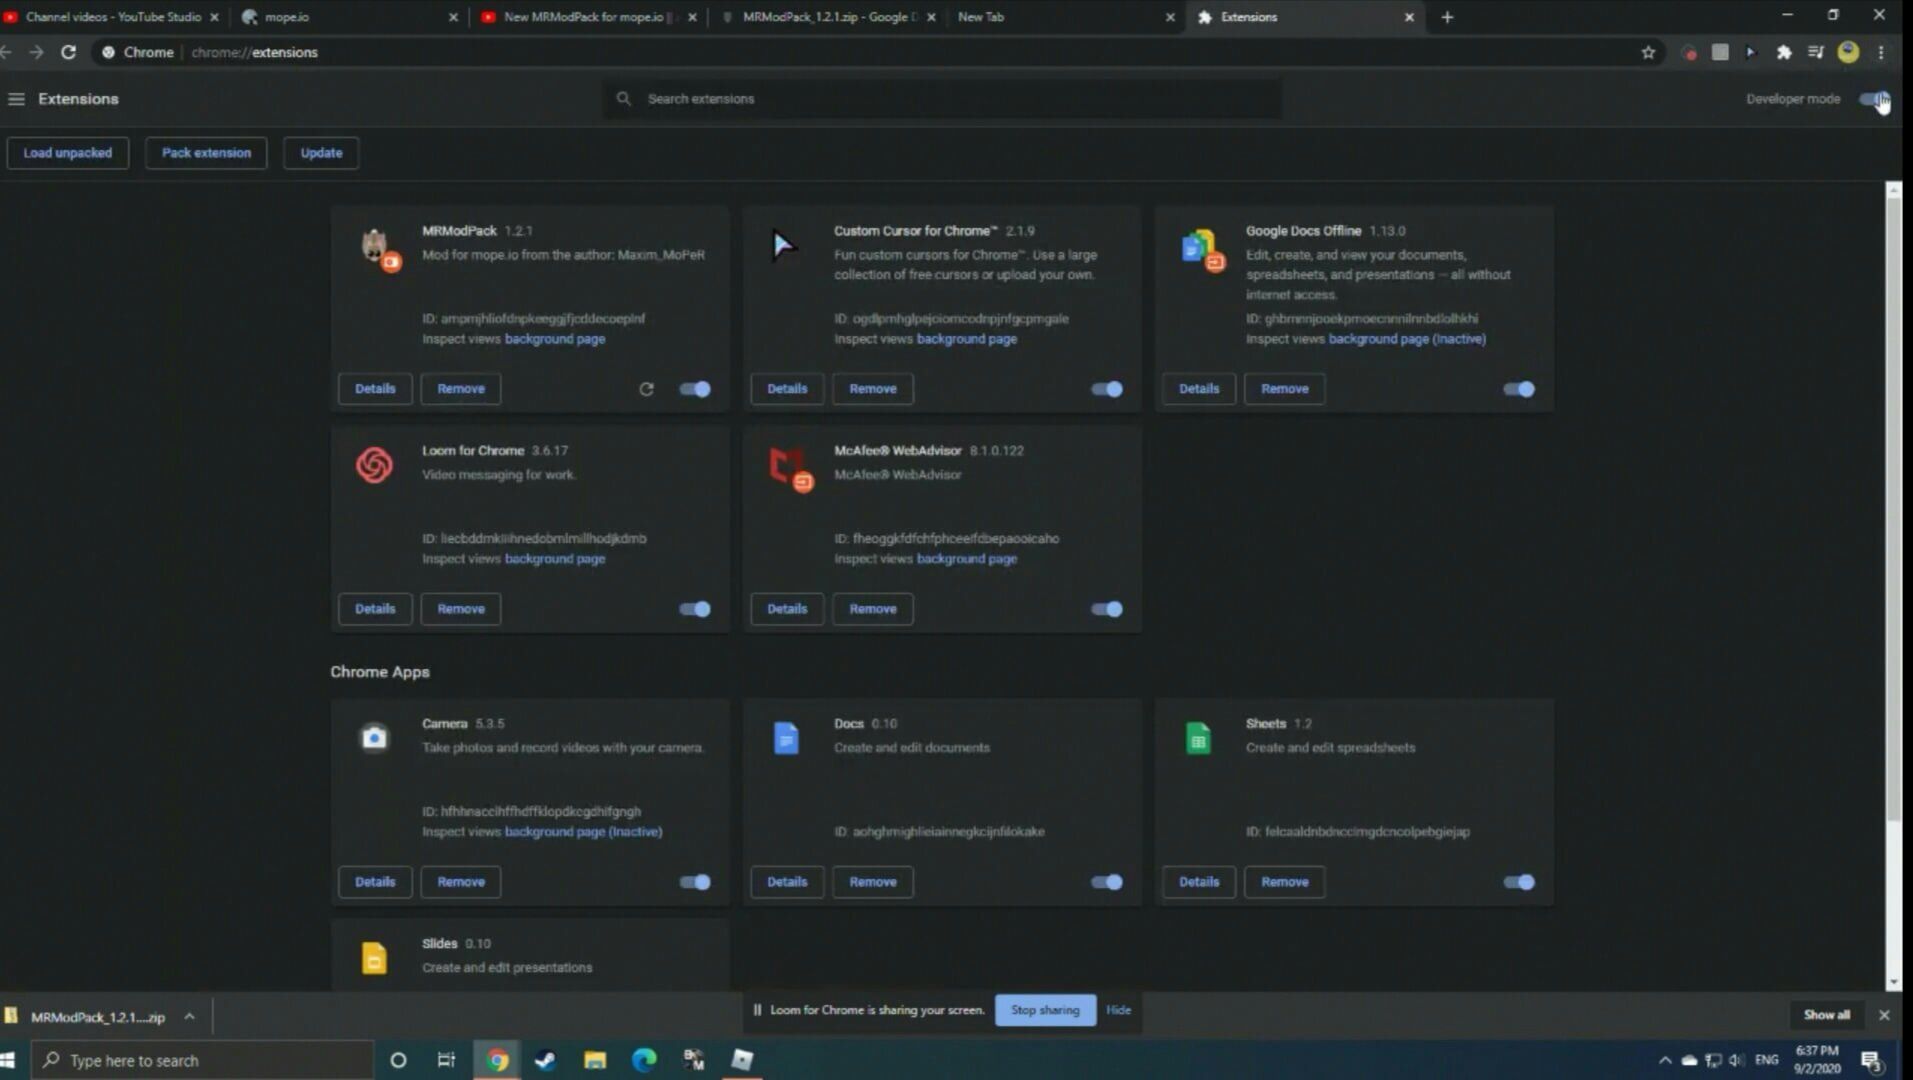The image size is (1913, 1080).
Task: Switch to MRModPack_1.2.1.zip Google Drive tab
Action: pos(827,17)
